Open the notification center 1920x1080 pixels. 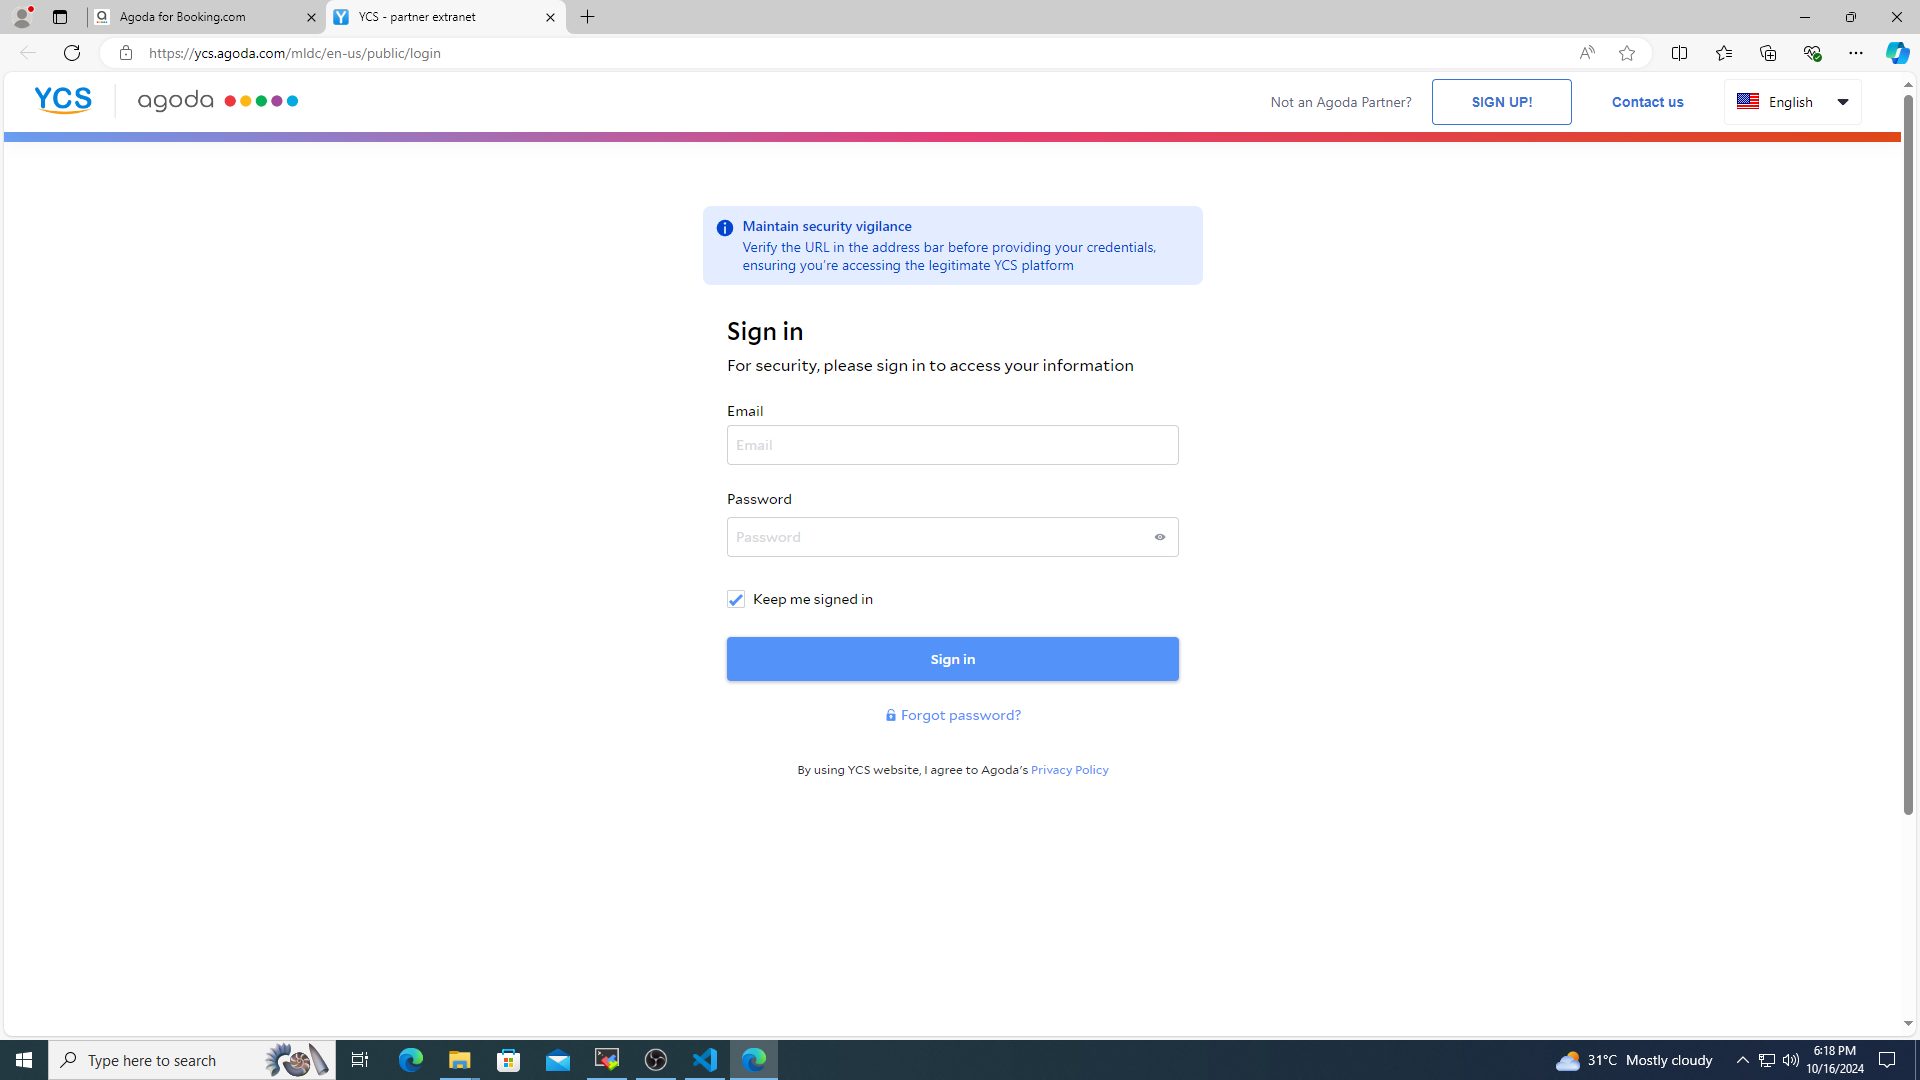[1888, 1060]
